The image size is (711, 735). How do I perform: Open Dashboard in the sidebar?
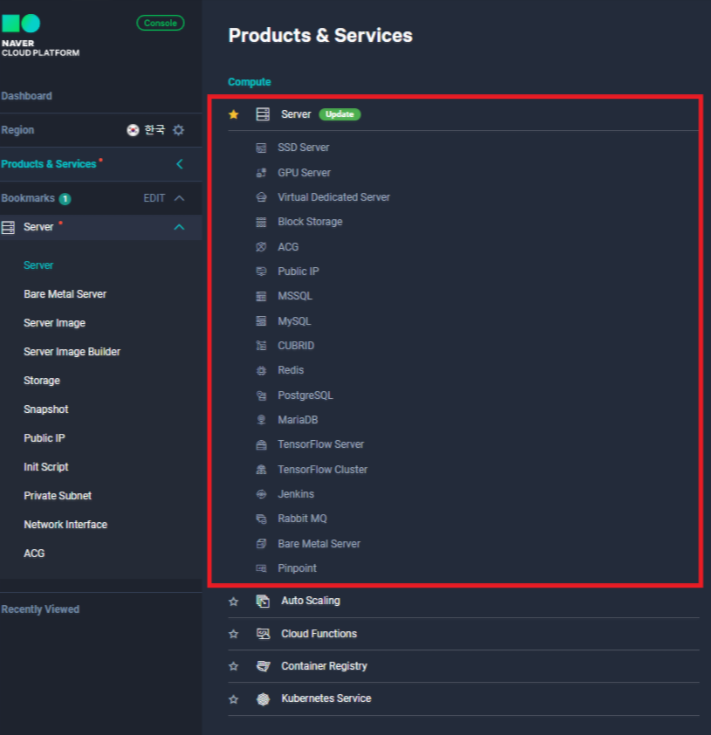tap(27, 96)
